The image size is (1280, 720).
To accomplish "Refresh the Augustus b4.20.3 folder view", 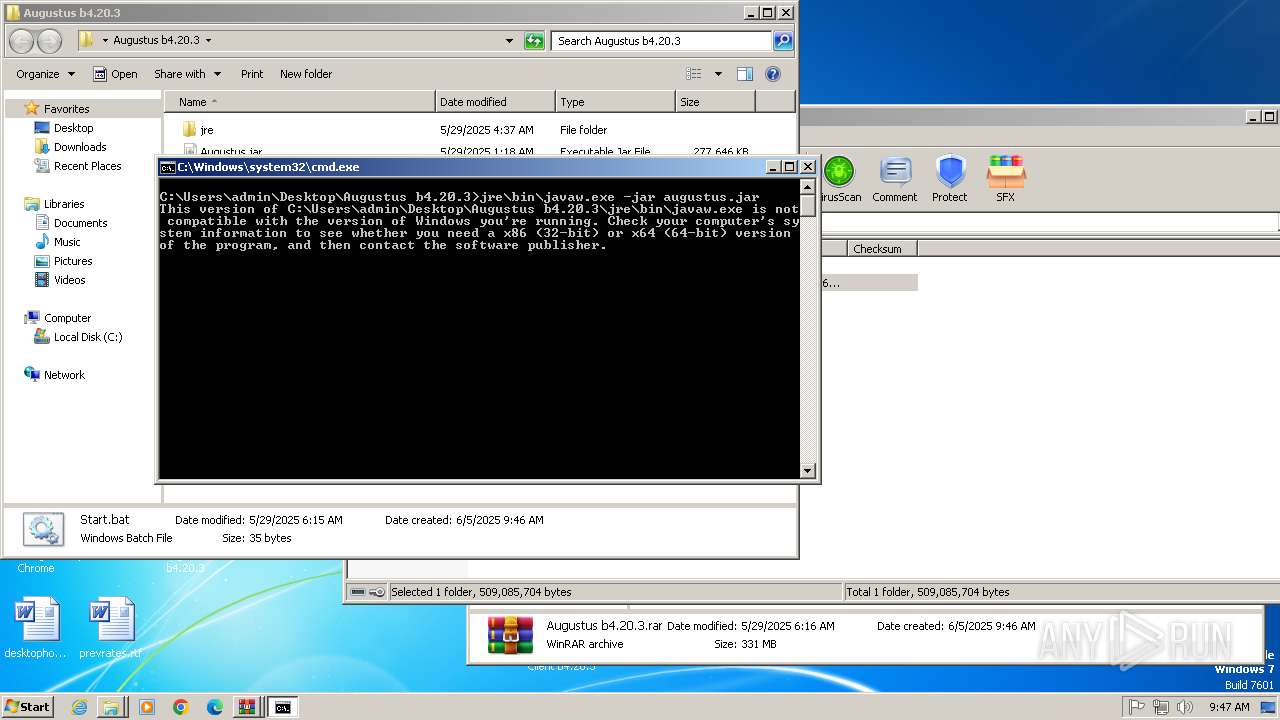I will click(535, 41).
